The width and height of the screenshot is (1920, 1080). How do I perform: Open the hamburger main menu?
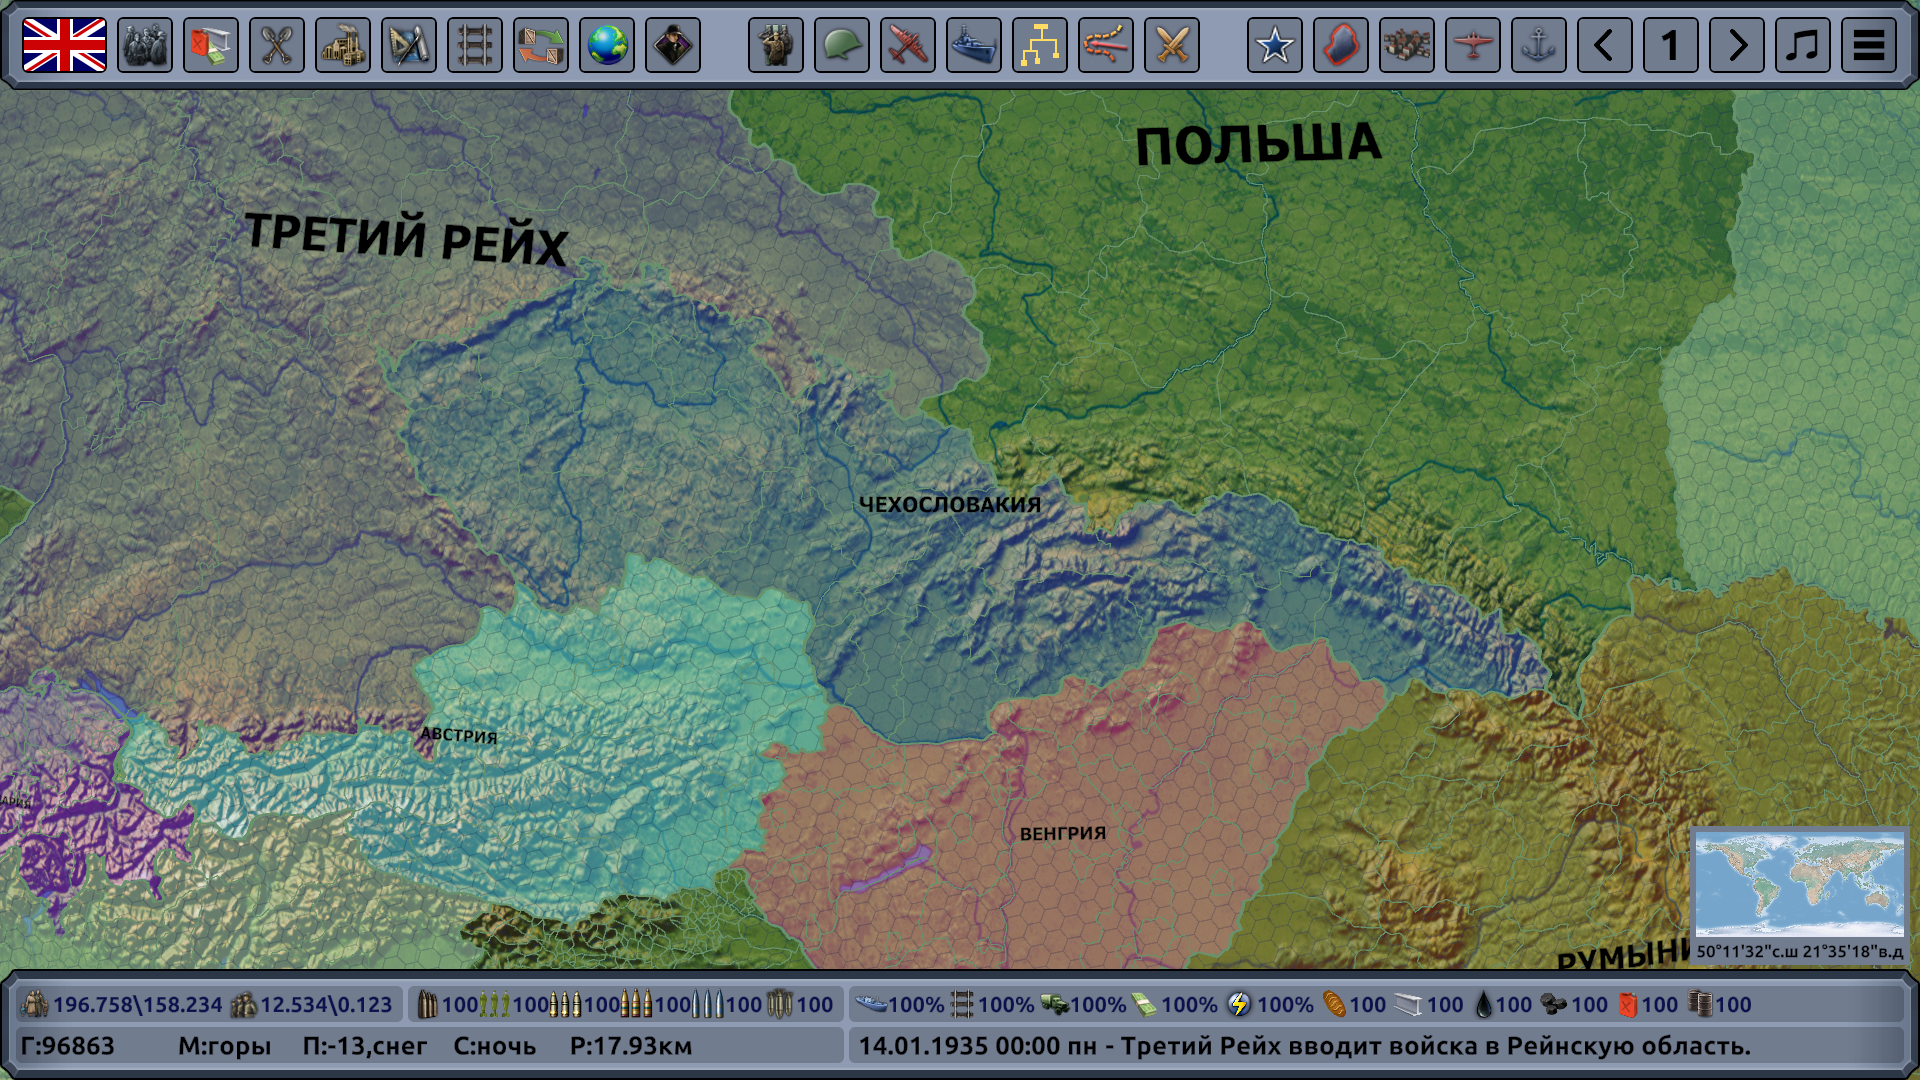[1869, 45]
